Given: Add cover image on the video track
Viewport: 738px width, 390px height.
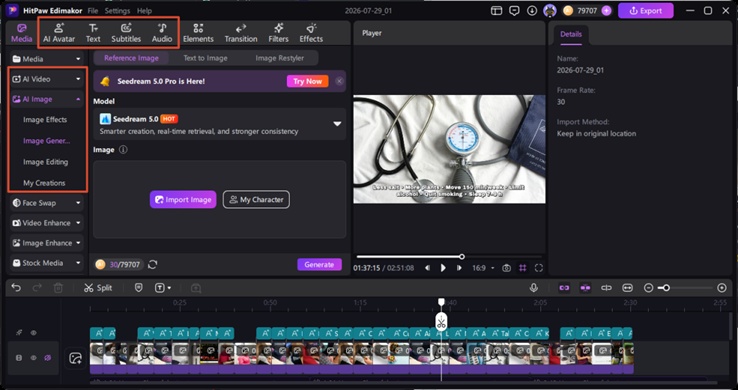Looking at the screenshot, I should pos(75,358).
